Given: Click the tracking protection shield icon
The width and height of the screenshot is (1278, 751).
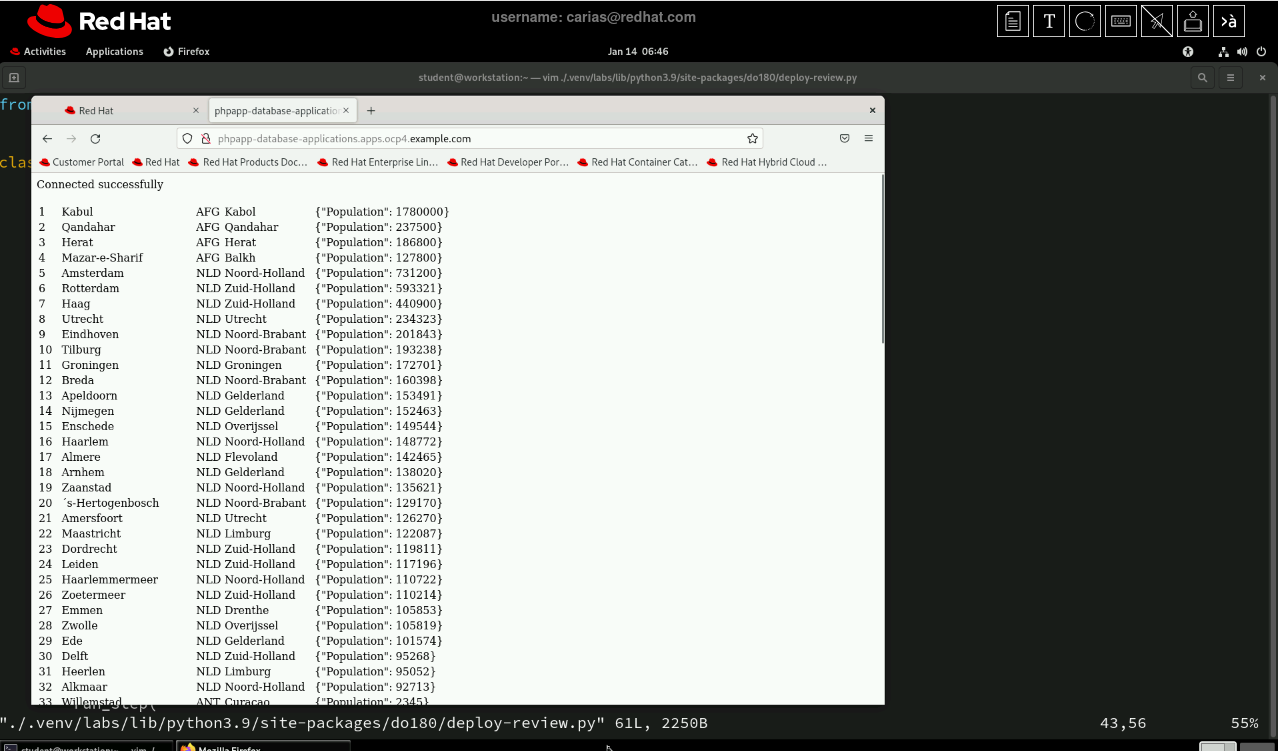Looking at the screenshot, I should (187, 139).
